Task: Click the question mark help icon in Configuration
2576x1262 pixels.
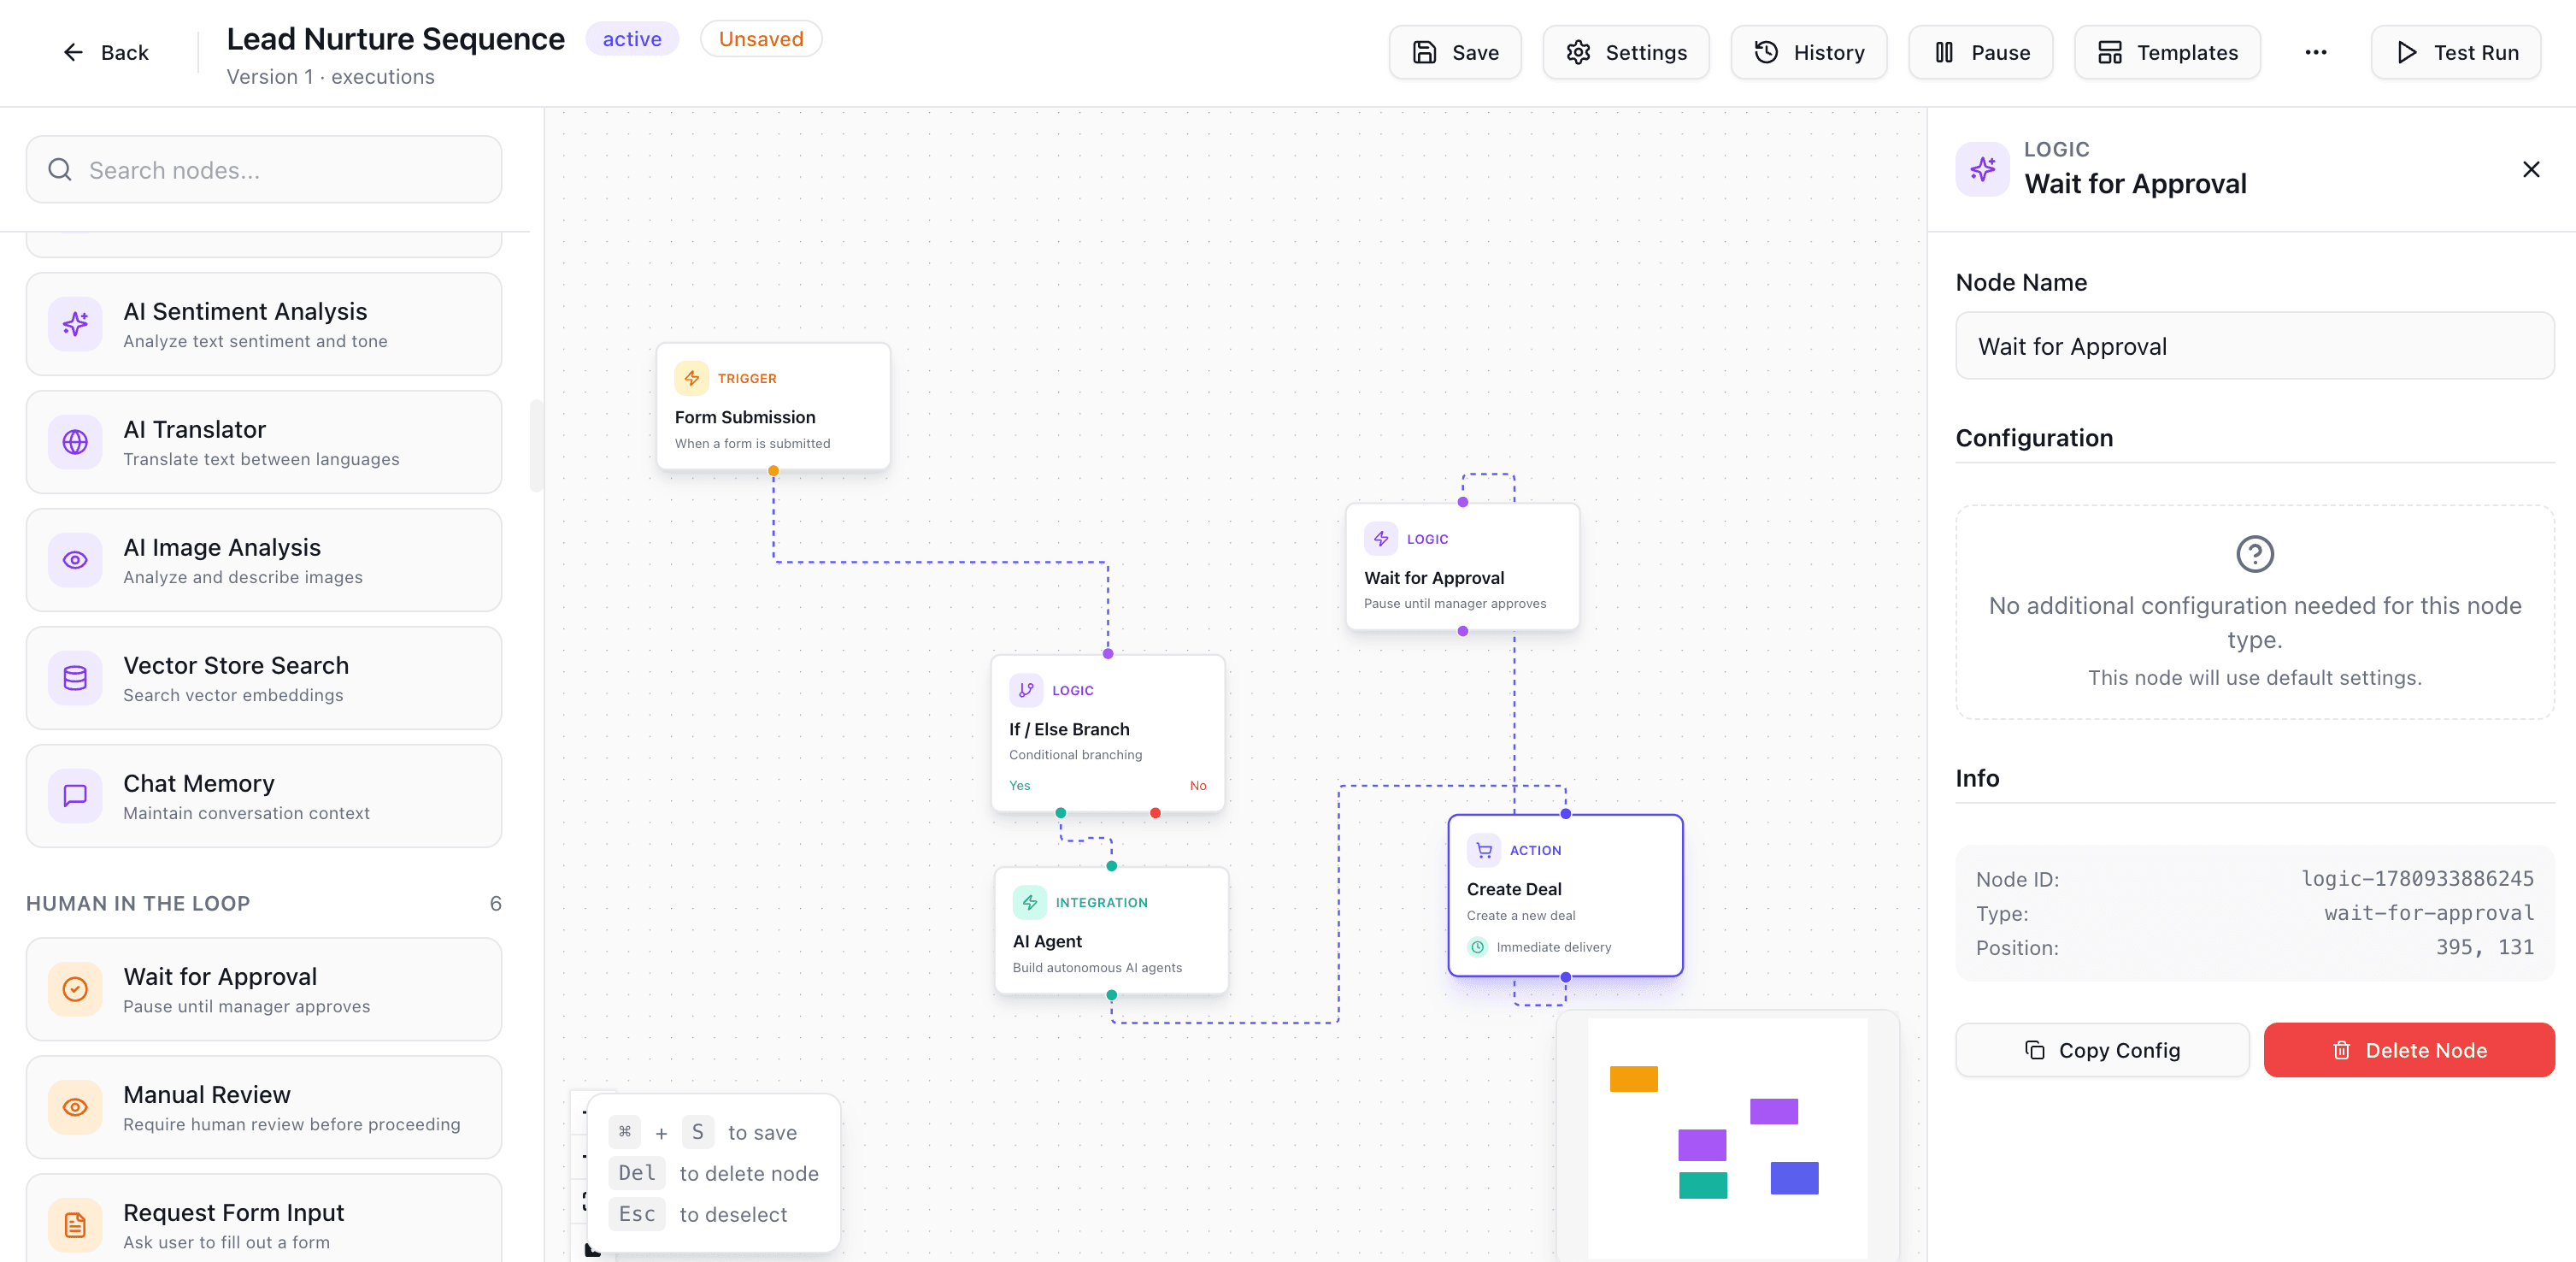Action: click(2254, 554)
